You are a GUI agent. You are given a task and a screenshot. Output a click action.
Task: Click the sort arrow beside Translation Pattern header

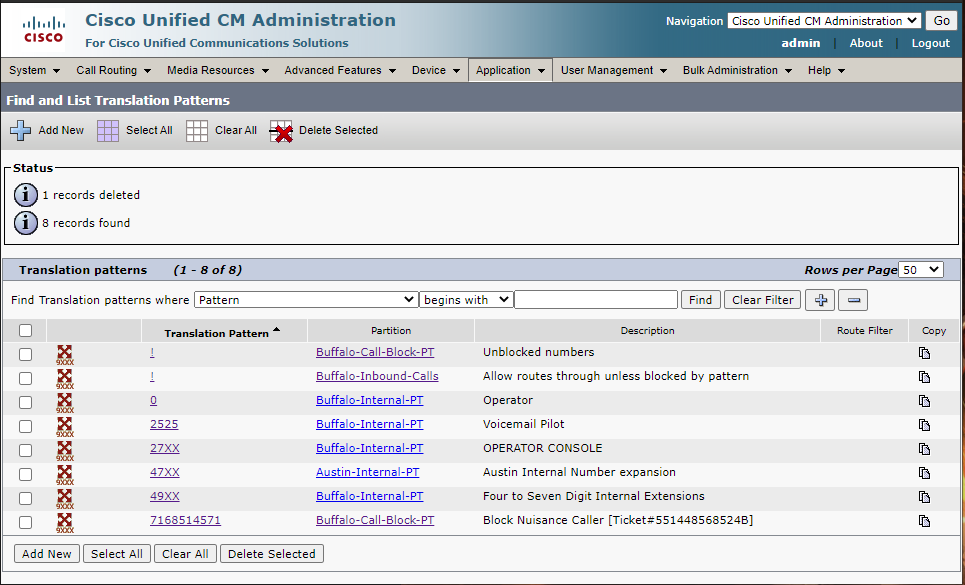276,330
